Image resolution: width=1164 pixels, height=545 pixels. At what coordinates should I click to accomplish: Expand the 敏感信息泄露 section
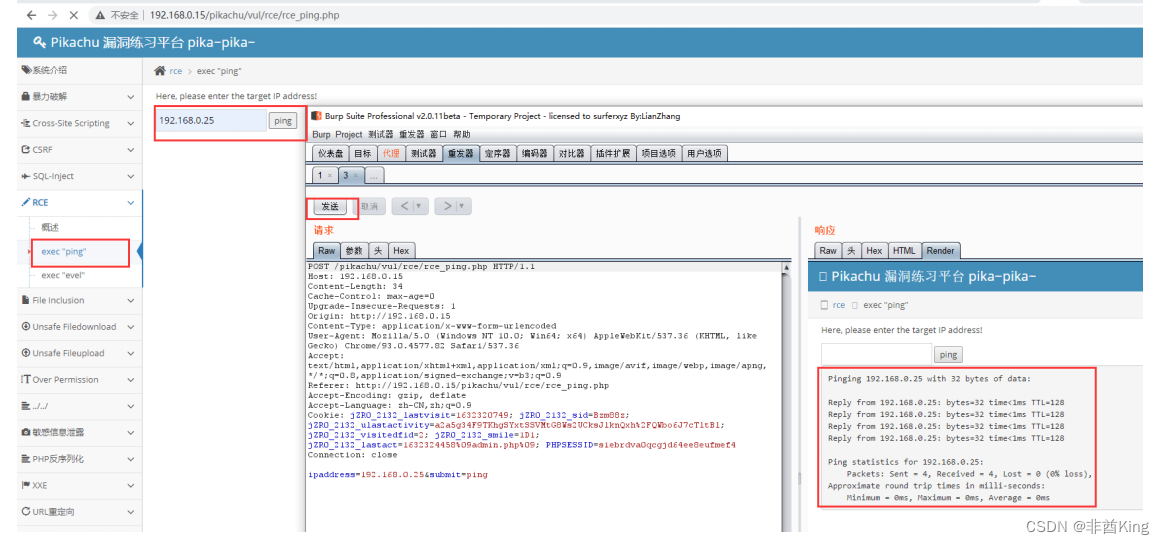[80, 432]
